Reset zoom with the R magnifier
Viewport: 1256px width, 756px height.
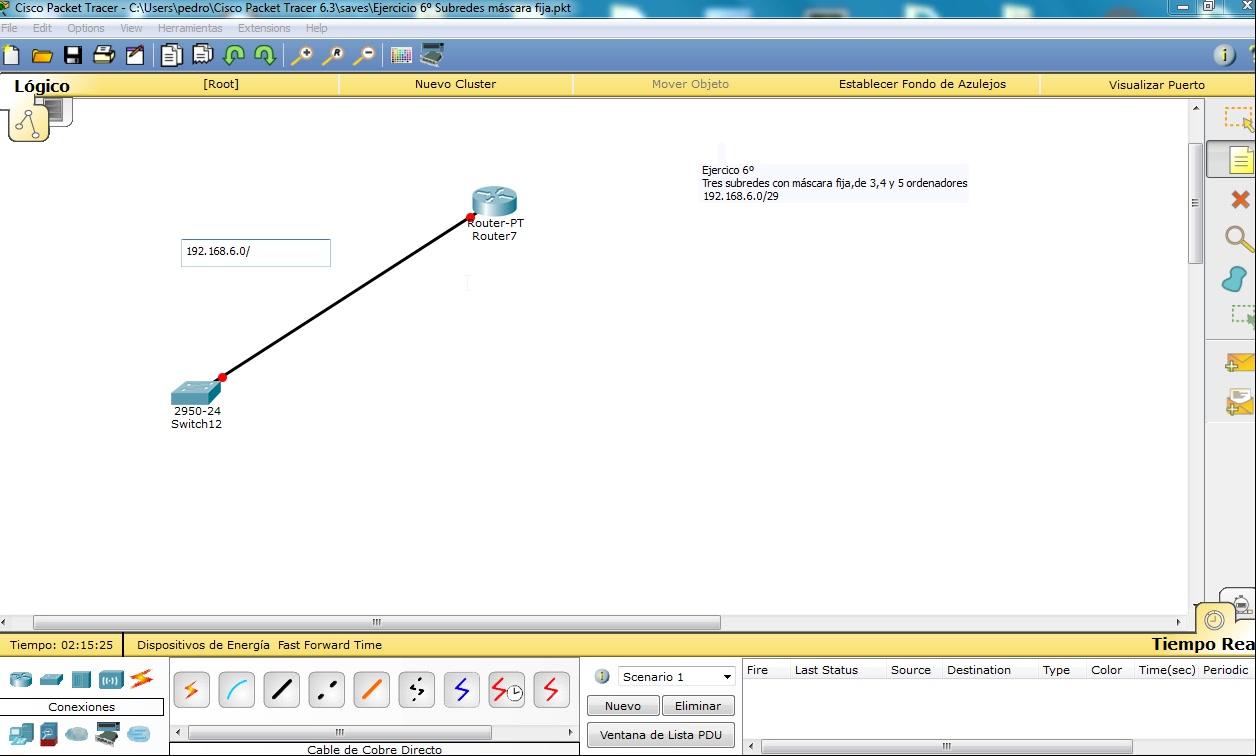pos(332,55)
